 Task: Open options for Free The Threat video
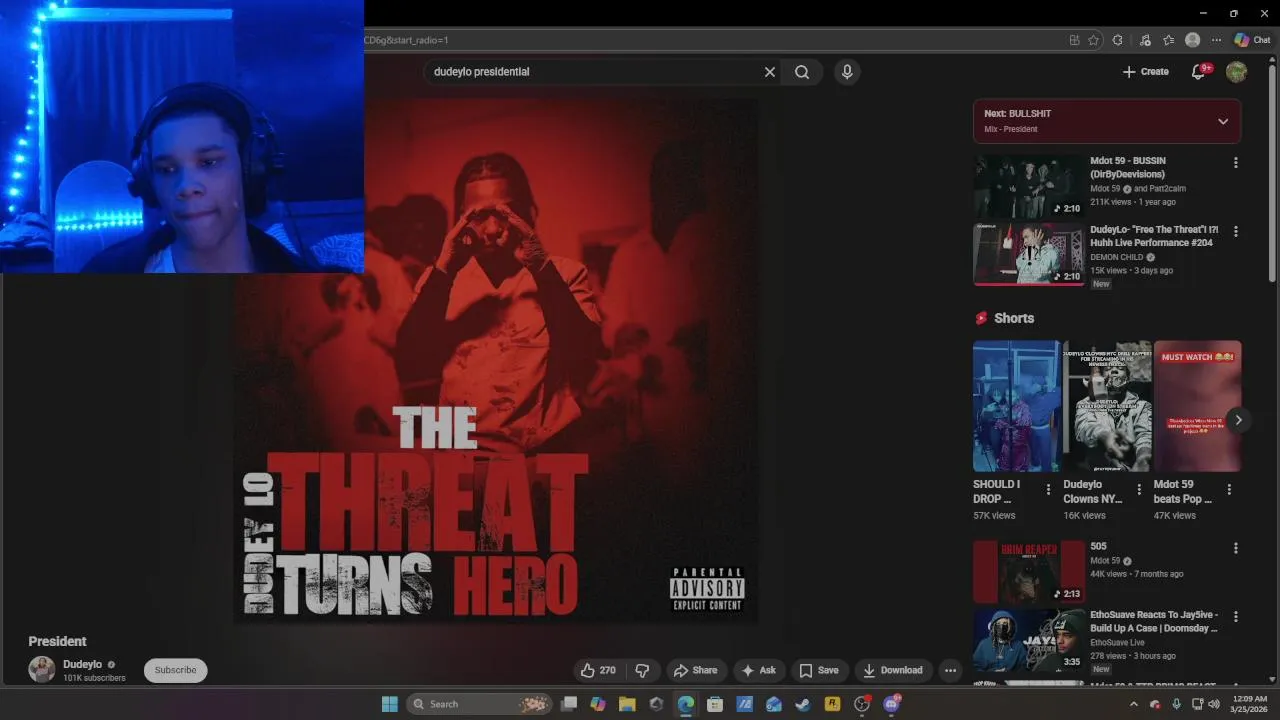coord(1236,231)
